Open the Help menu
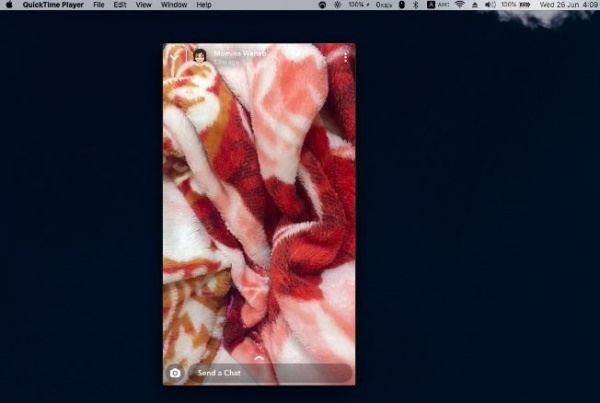 point(204,5)
